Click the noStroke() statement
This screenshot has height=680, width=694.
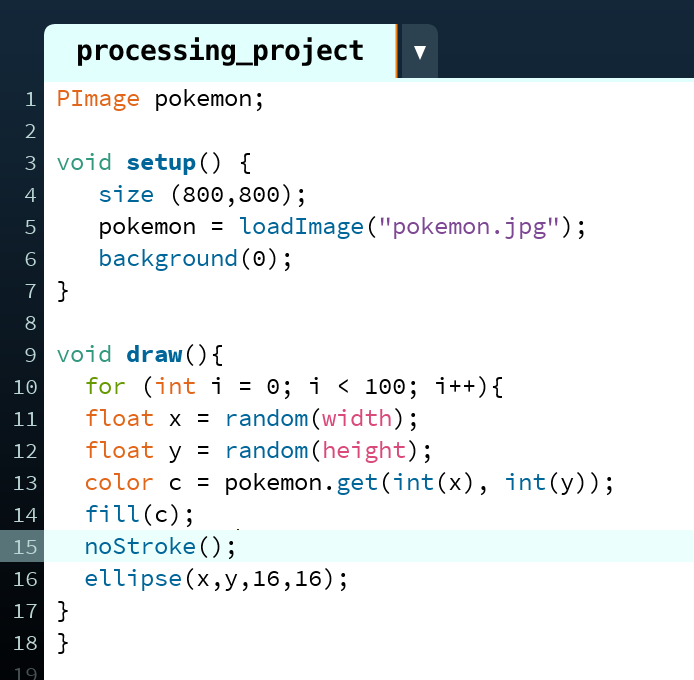tap(160, 547)
